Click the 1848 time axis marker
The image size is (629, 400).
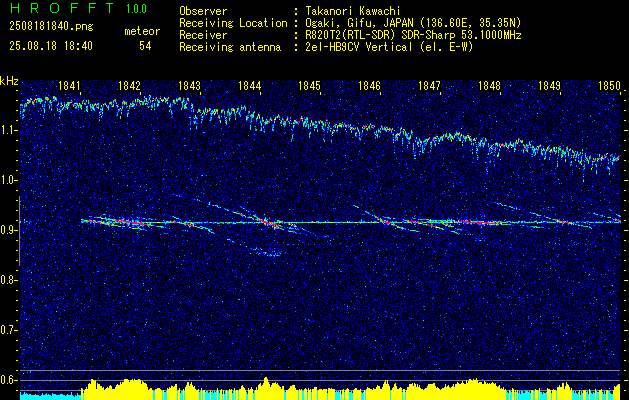490,85
